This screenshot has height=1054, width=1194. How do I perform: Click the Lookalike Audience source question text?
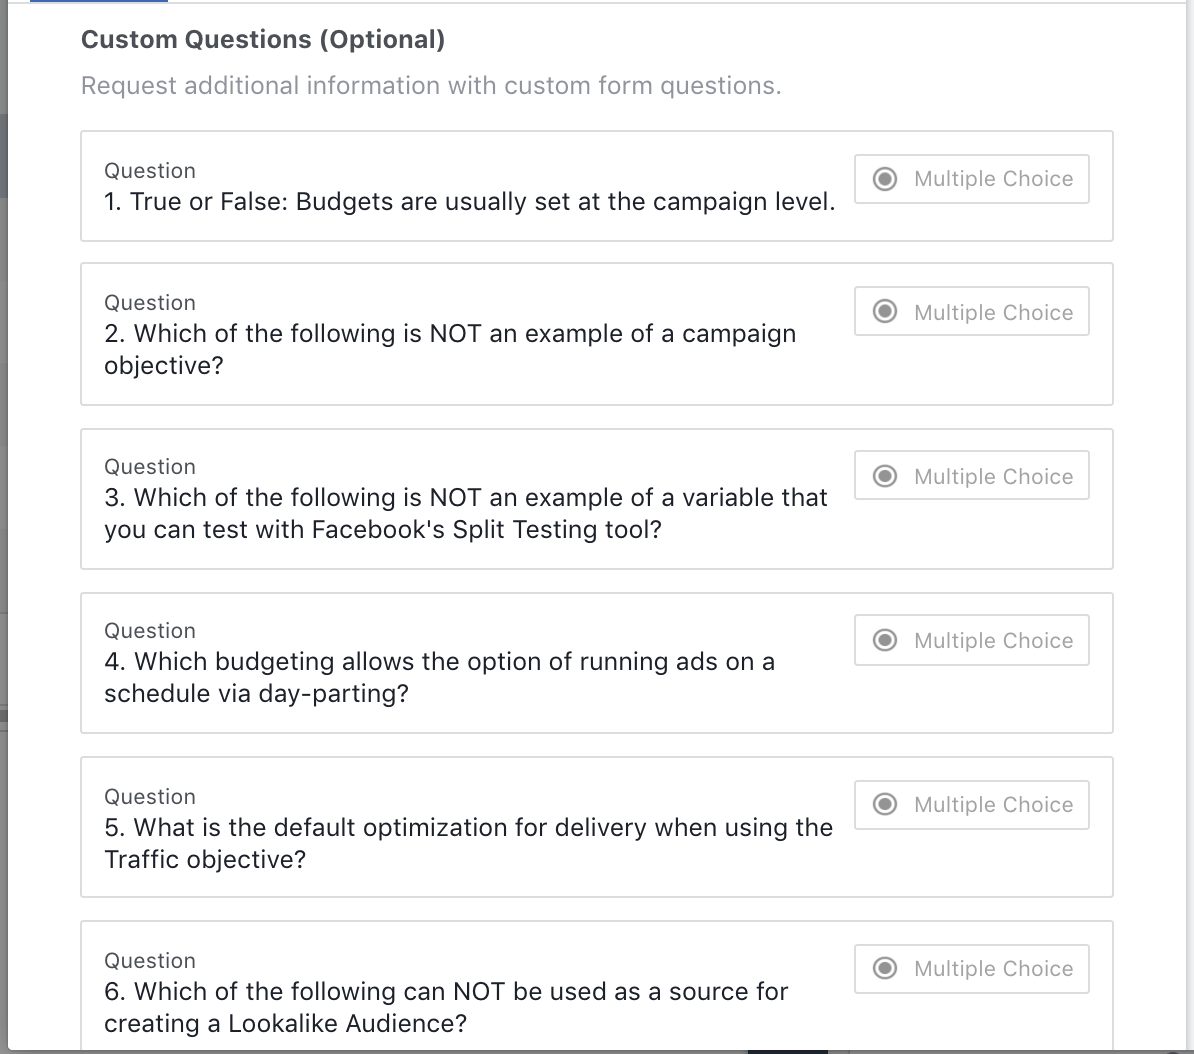pos(446,1007)
